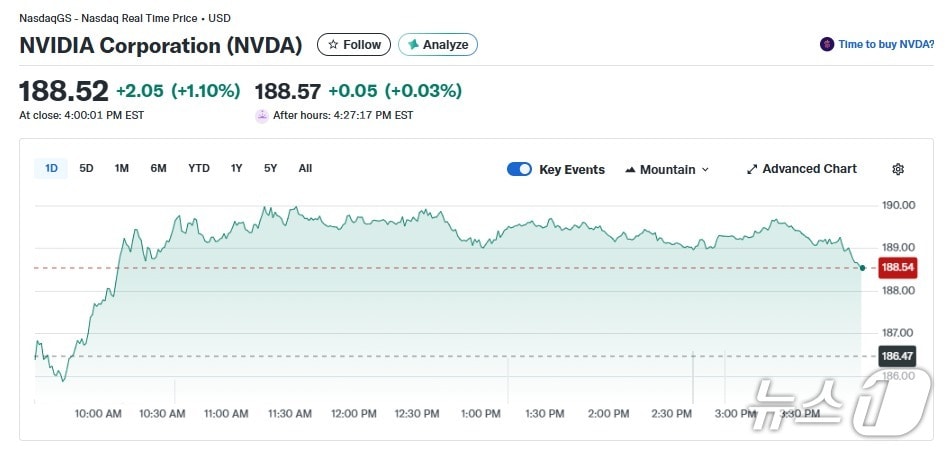Open chart settings gear icon
The height and width of the screenshot is (450, 945).
pos(898,169)
